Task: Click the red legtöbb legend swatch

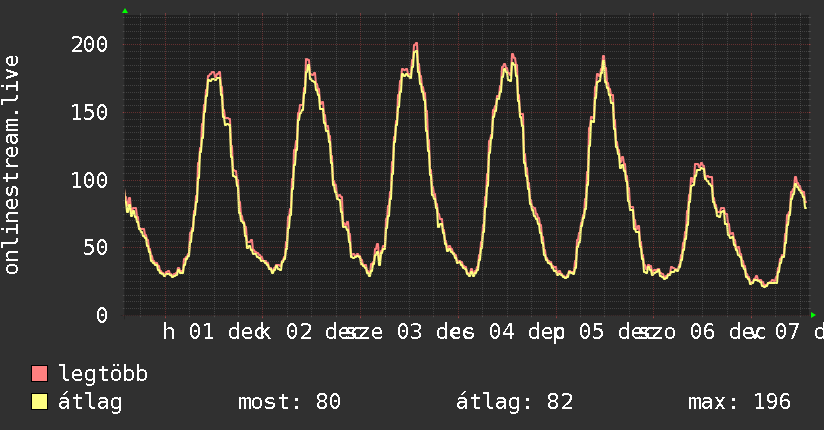Action: (x=40, y=374)
